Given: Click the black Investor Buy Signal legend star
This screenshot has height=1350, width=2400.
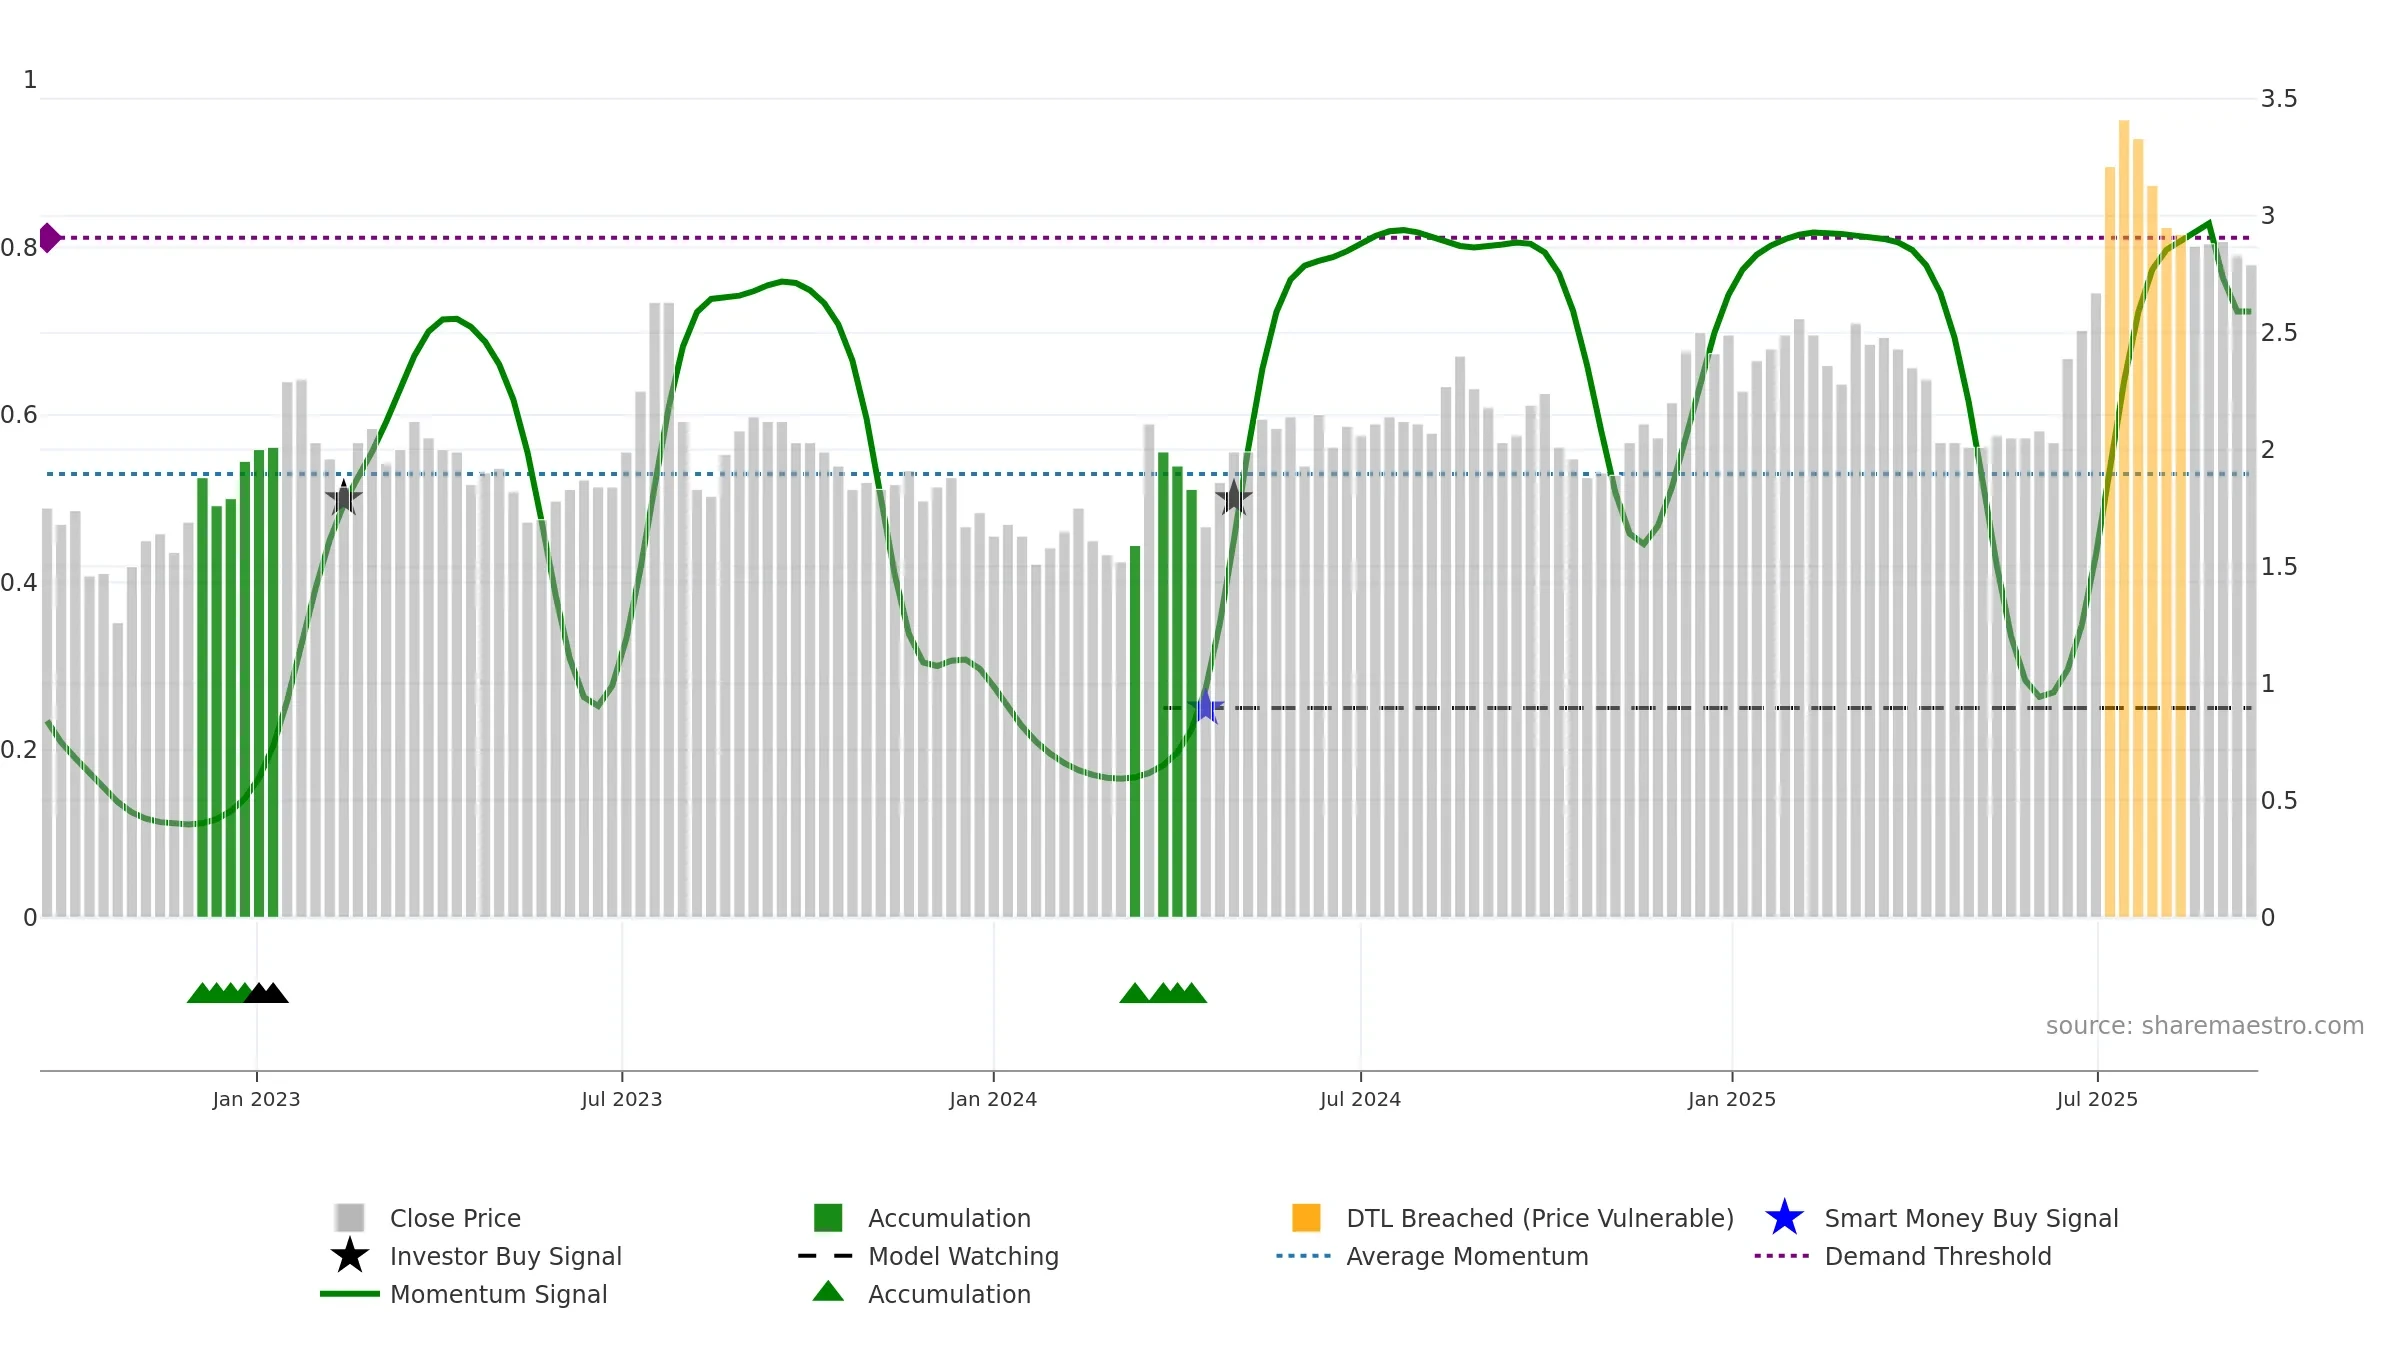Looking at the screenshot, I should [349, 1256].
